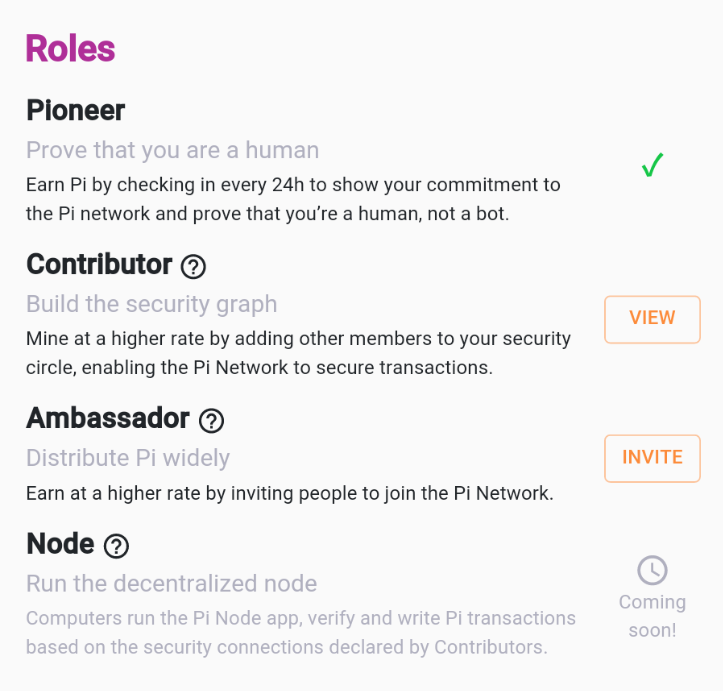Click the Node role title
723x691 pixels.
coord(60,544)
